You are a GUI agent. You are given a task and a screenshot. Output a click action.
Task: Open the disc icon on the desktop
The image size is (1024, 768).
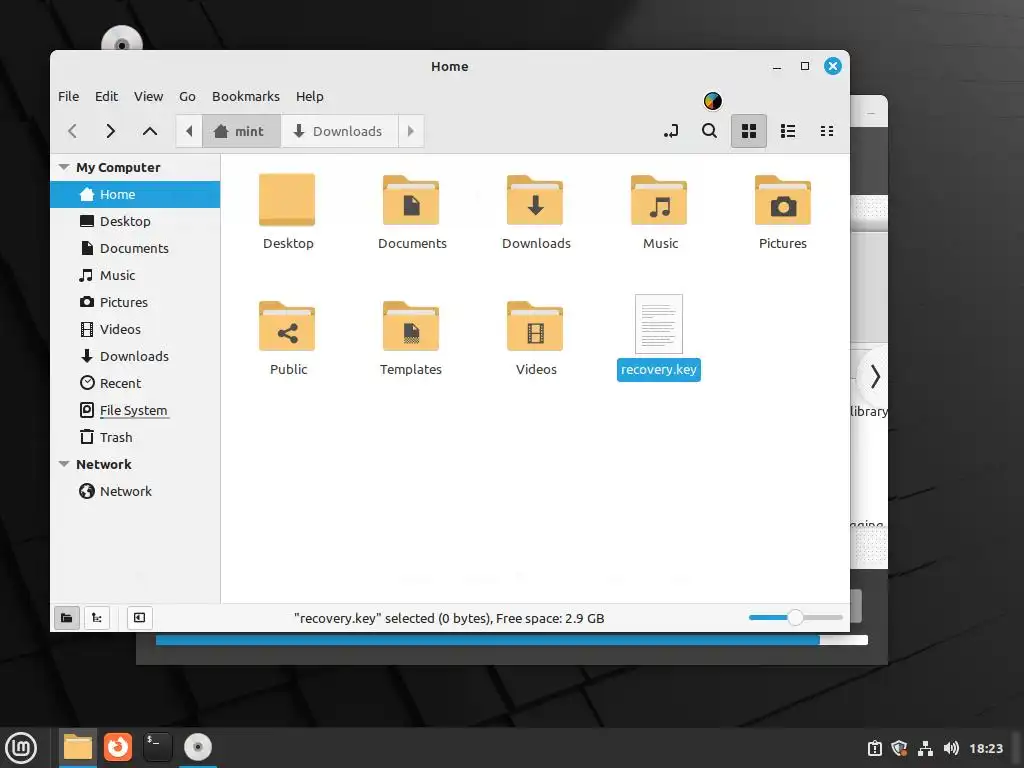coord(121,39)
